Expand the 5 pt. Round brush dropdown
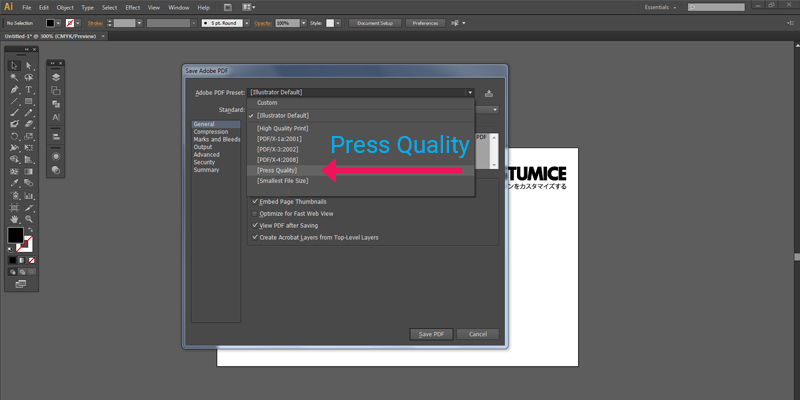The height and width of the screenshot is (400, 800). click(x=247, y=23)
